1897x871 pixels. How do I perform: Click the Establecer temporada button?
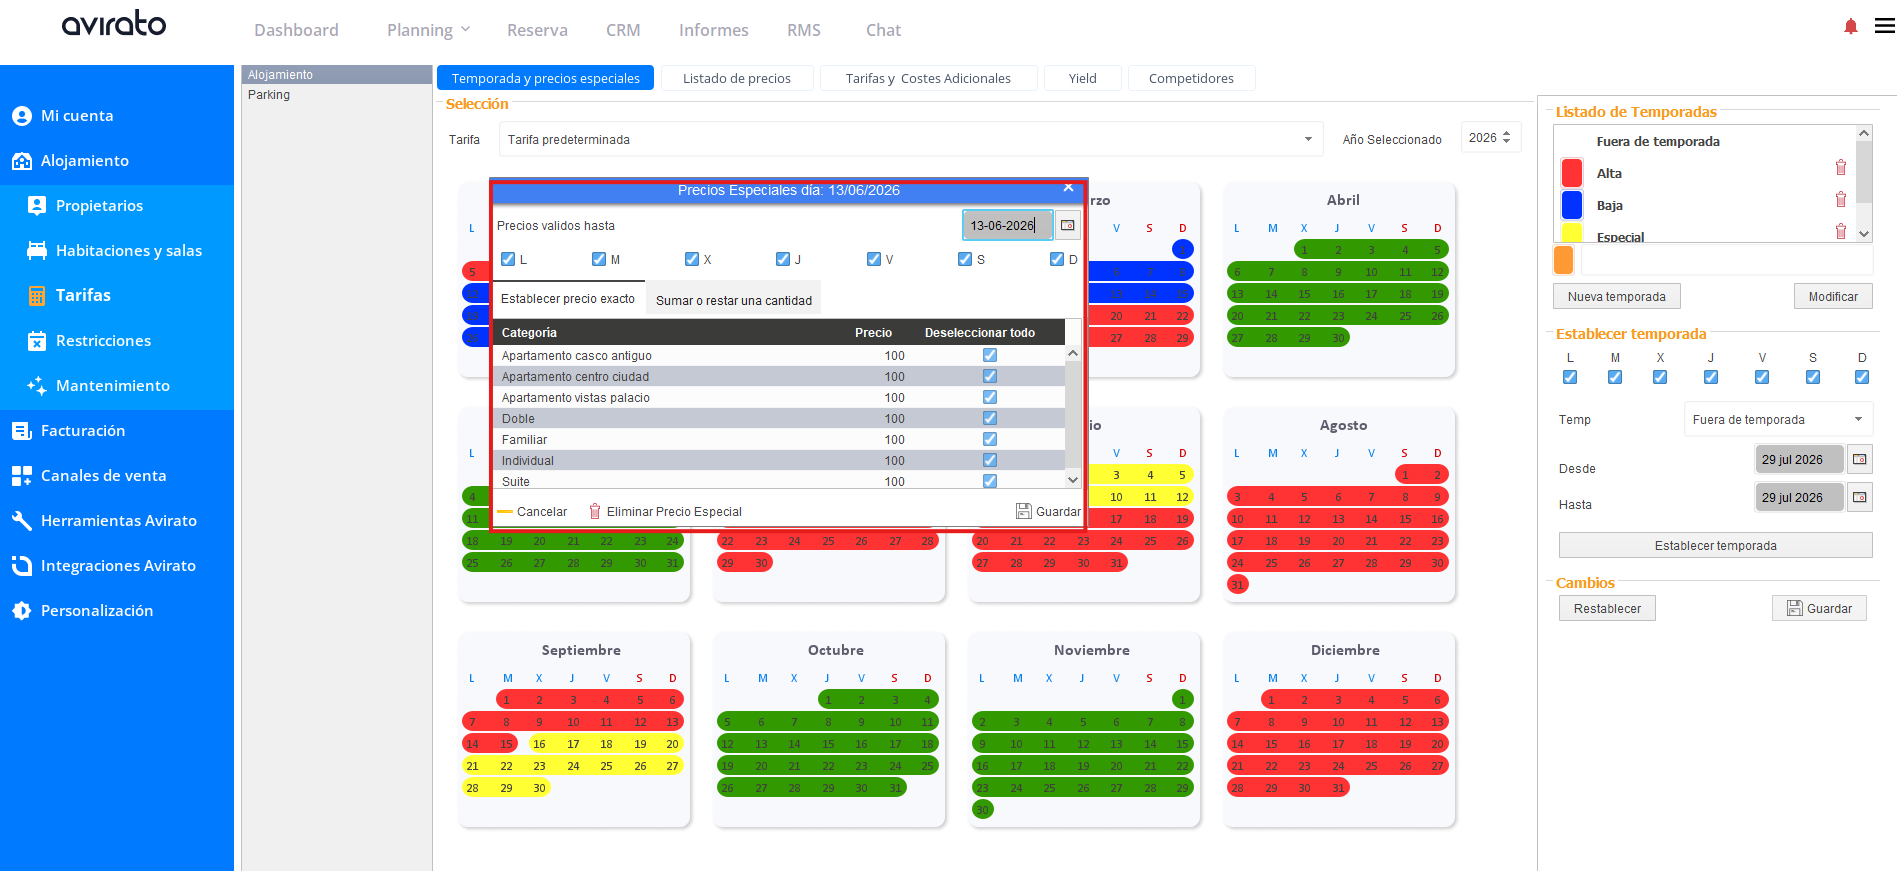click(x=1715, y=545)
